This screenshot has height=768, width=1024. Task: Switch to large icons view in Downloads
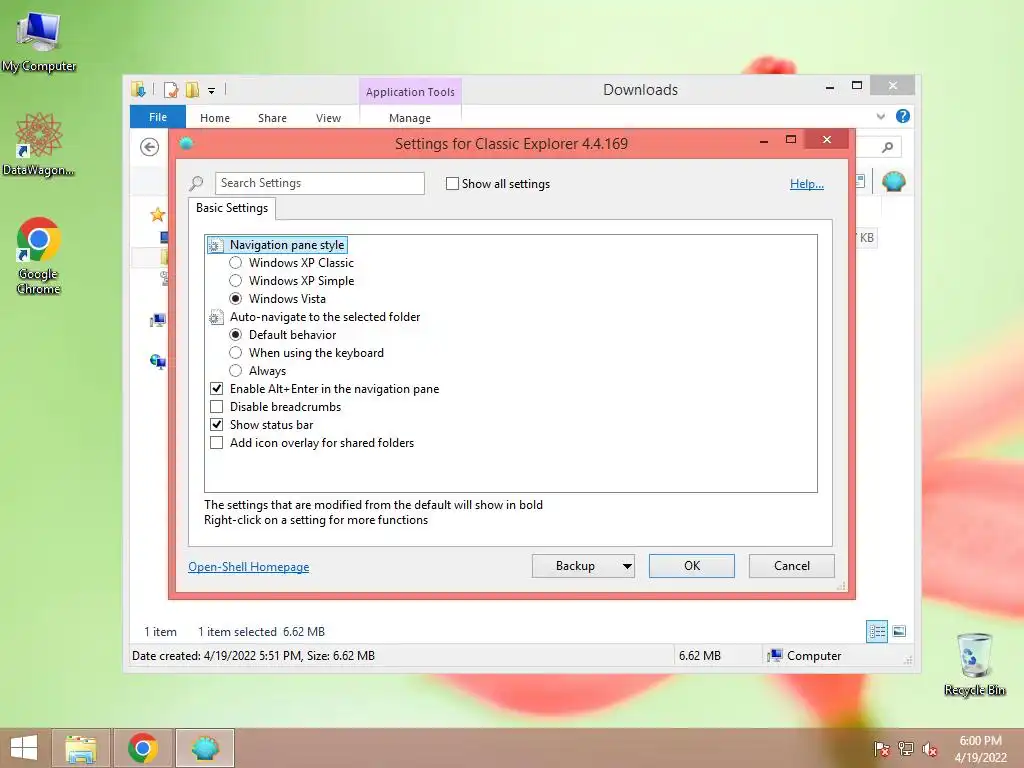[899, 631]
